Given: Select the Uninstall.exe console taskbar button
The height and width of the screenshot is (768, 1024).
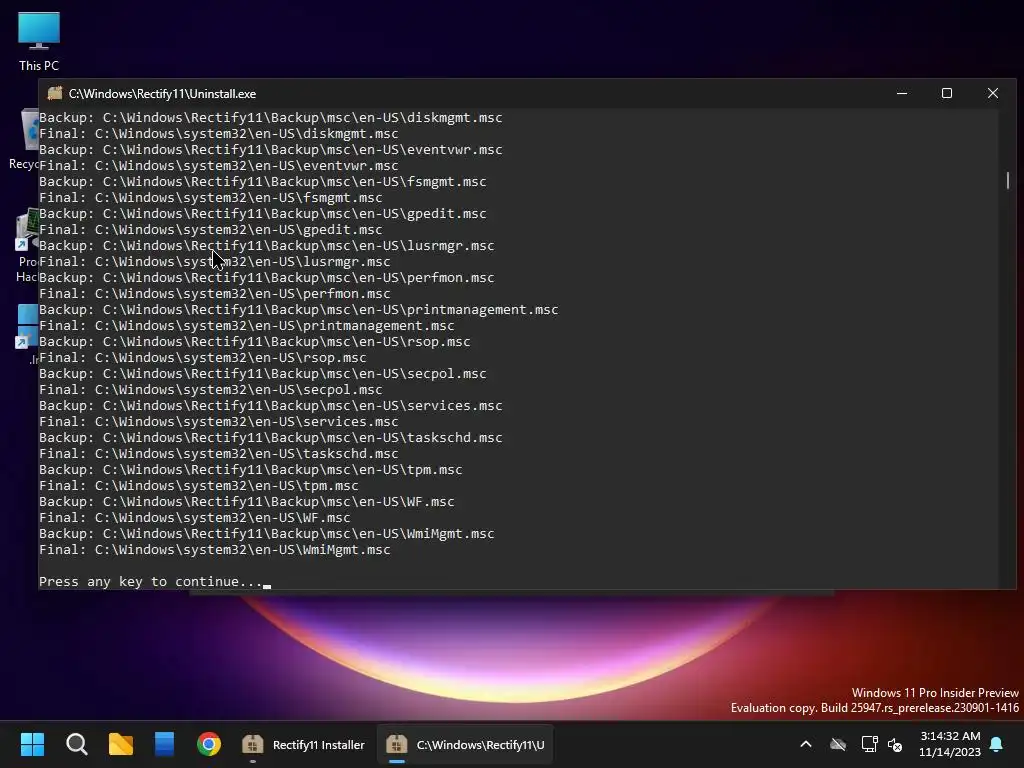Looking at the screenshot, I should (x=464, y=744).
